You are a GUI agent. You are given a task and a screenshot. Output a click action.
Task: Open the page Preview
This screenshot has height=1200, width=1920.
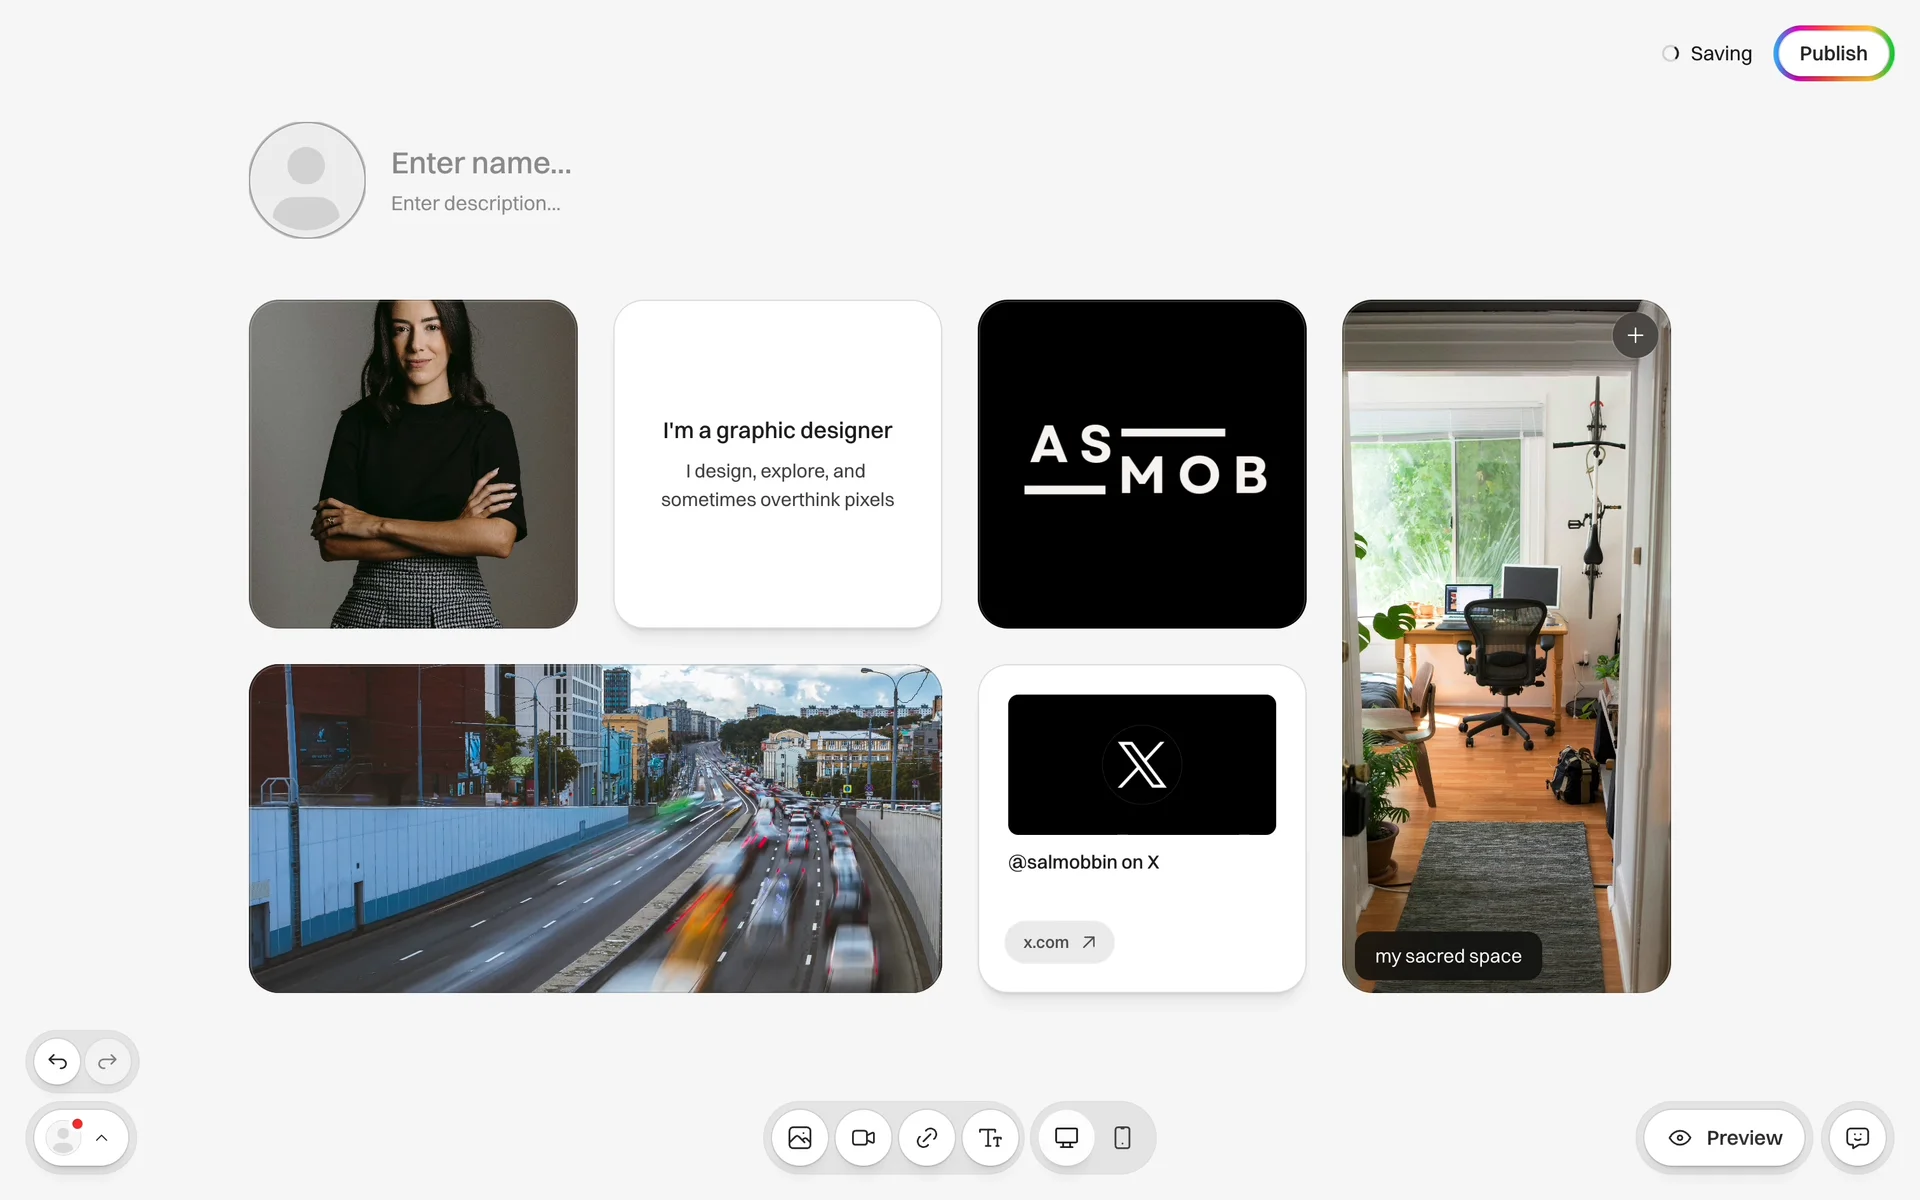click(x=1725, y=1138)
